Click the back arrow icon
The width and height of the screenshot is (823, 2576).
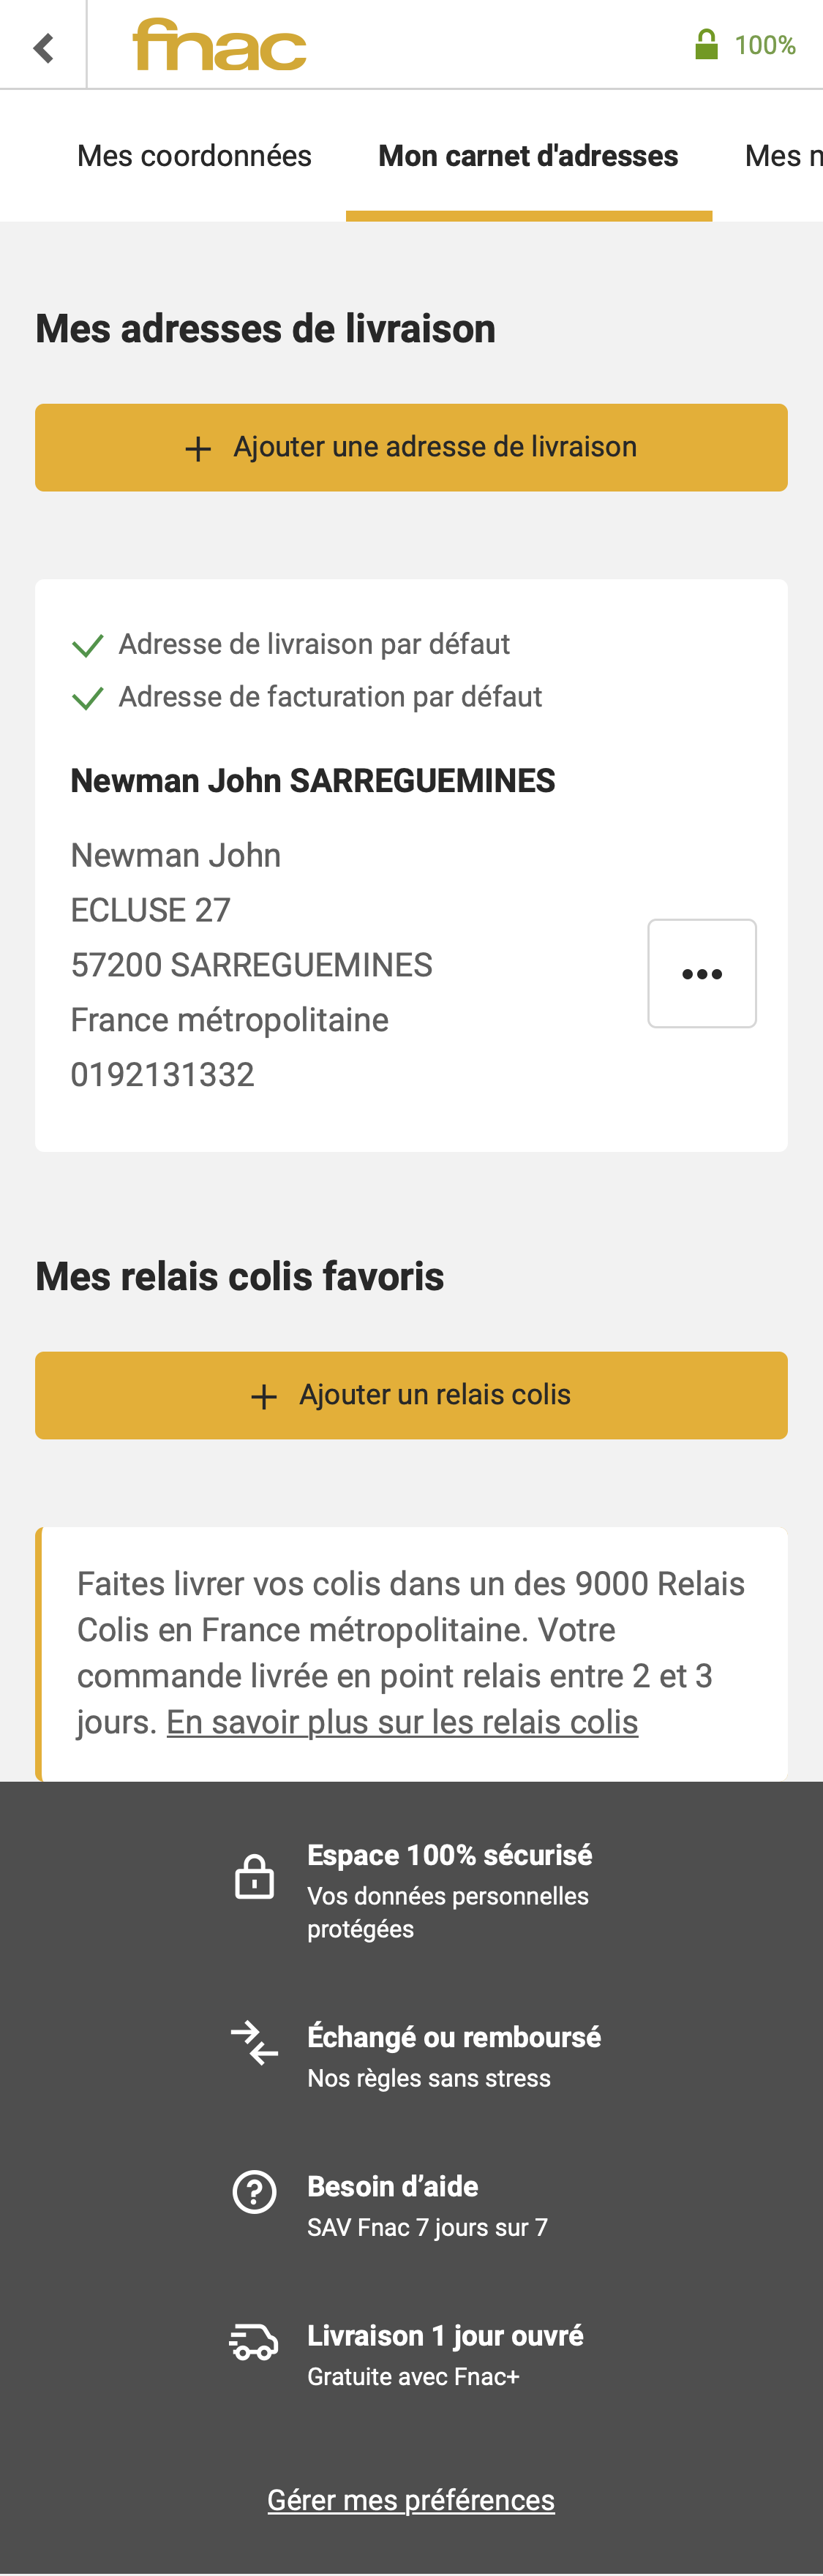42,46
